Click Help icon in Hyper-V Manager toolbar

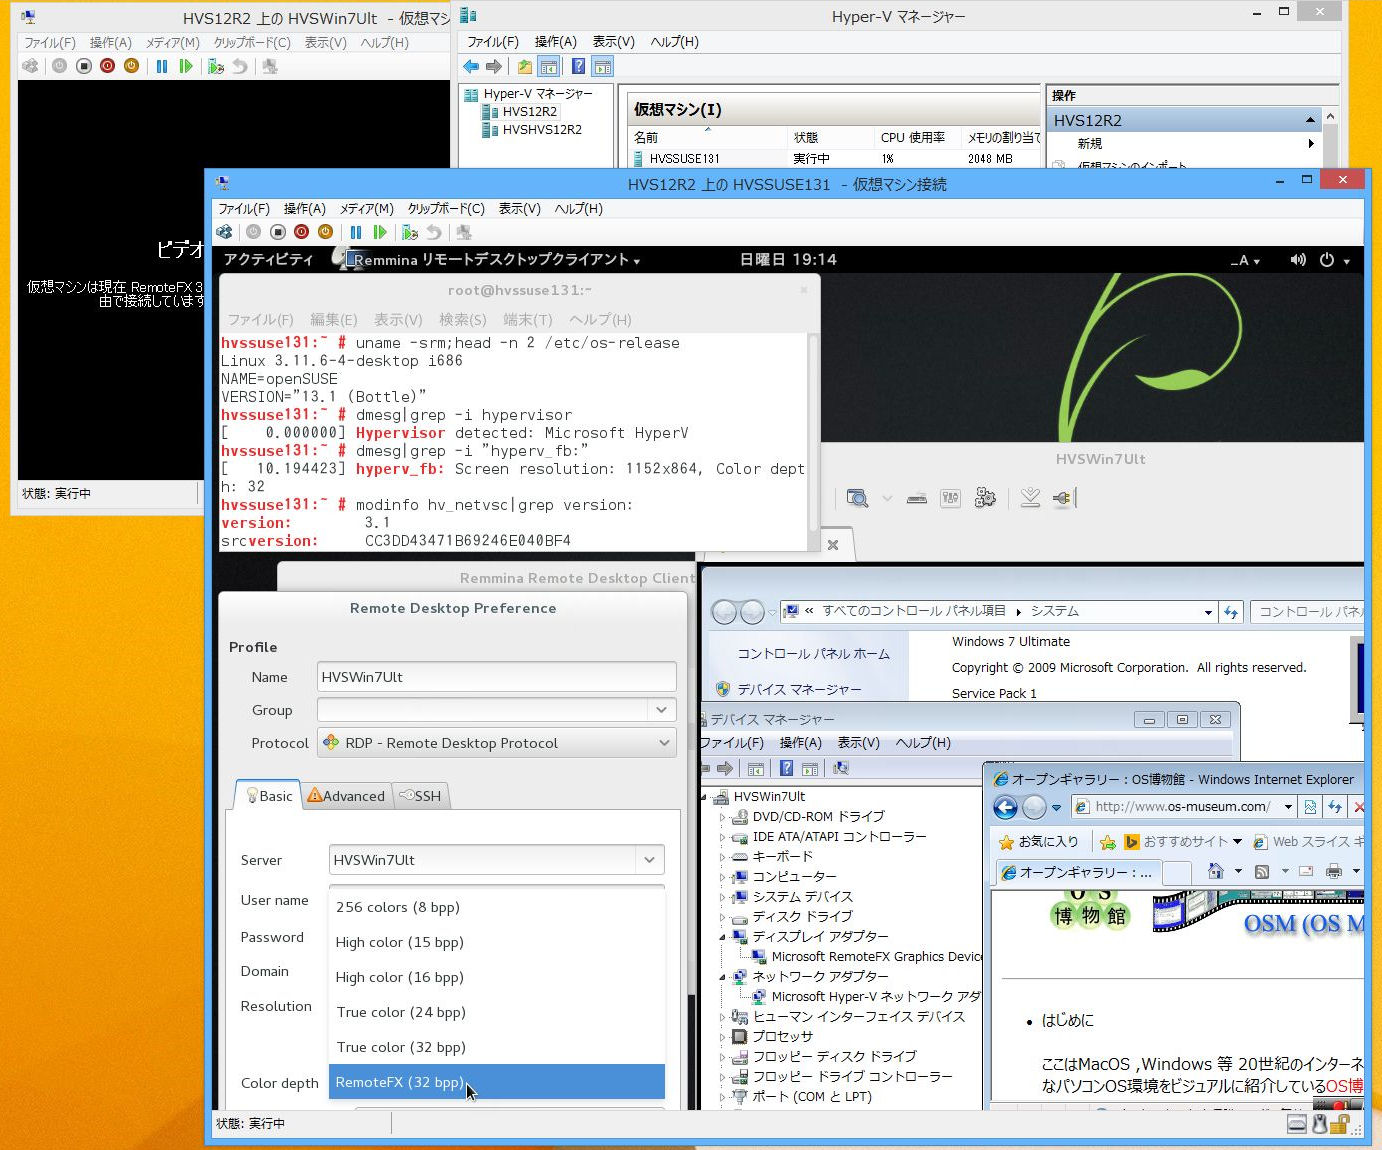point(578,67)
